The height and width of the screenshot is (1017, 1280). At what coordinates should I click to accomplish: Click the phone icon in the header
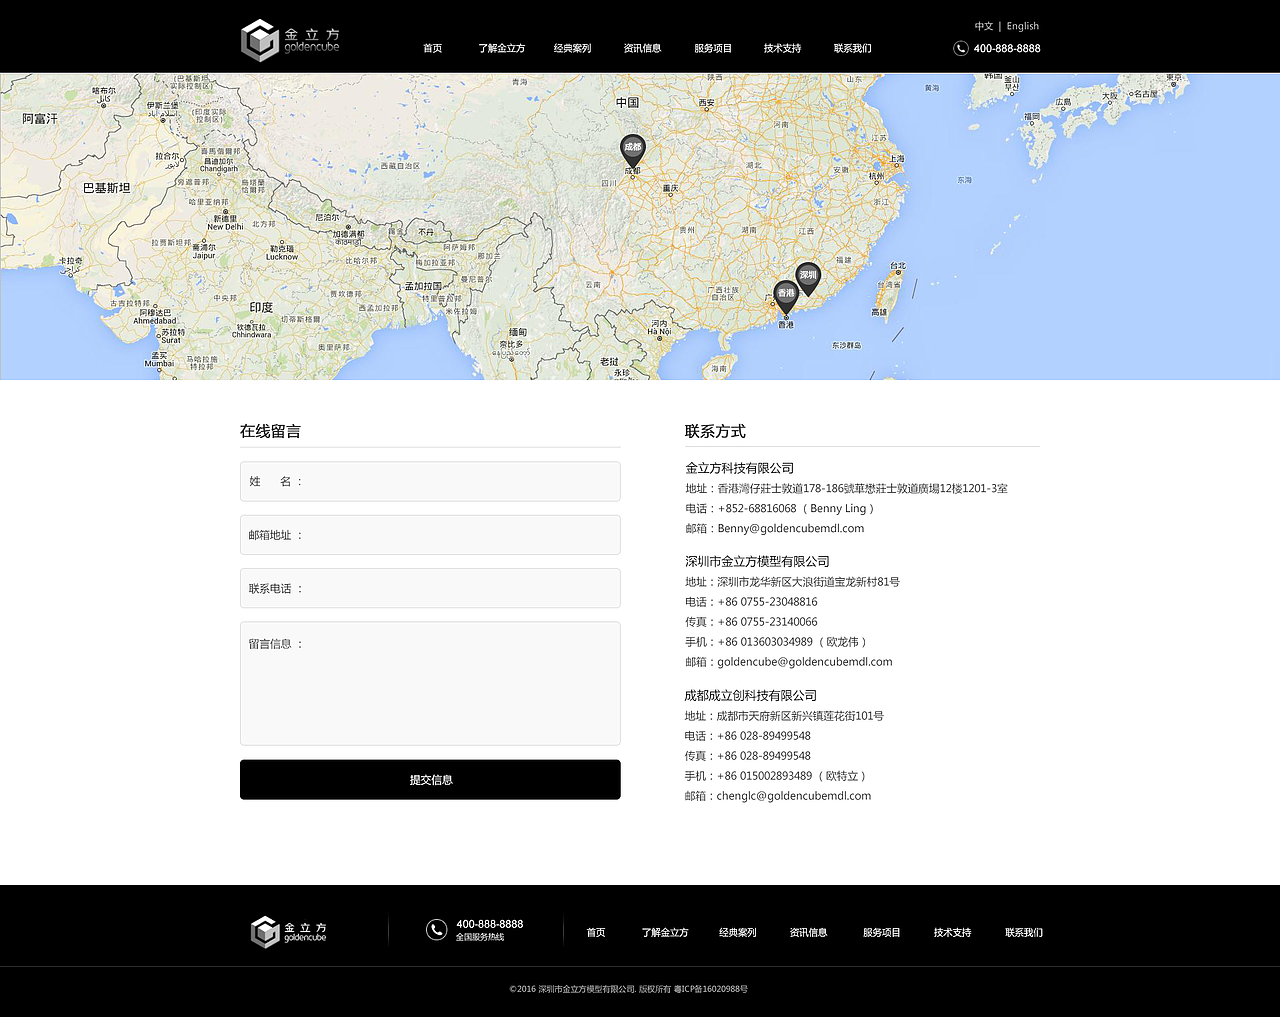tap(960, 48)
